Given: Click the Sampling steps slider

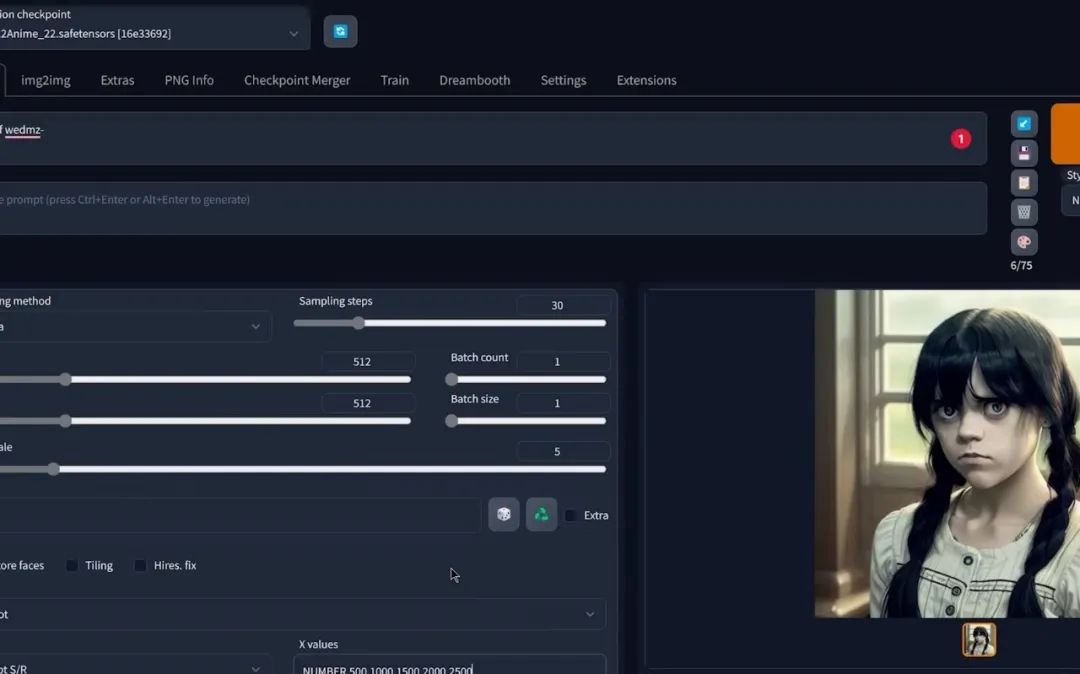Looking at the screenshot, I should (x=450, y=323).
